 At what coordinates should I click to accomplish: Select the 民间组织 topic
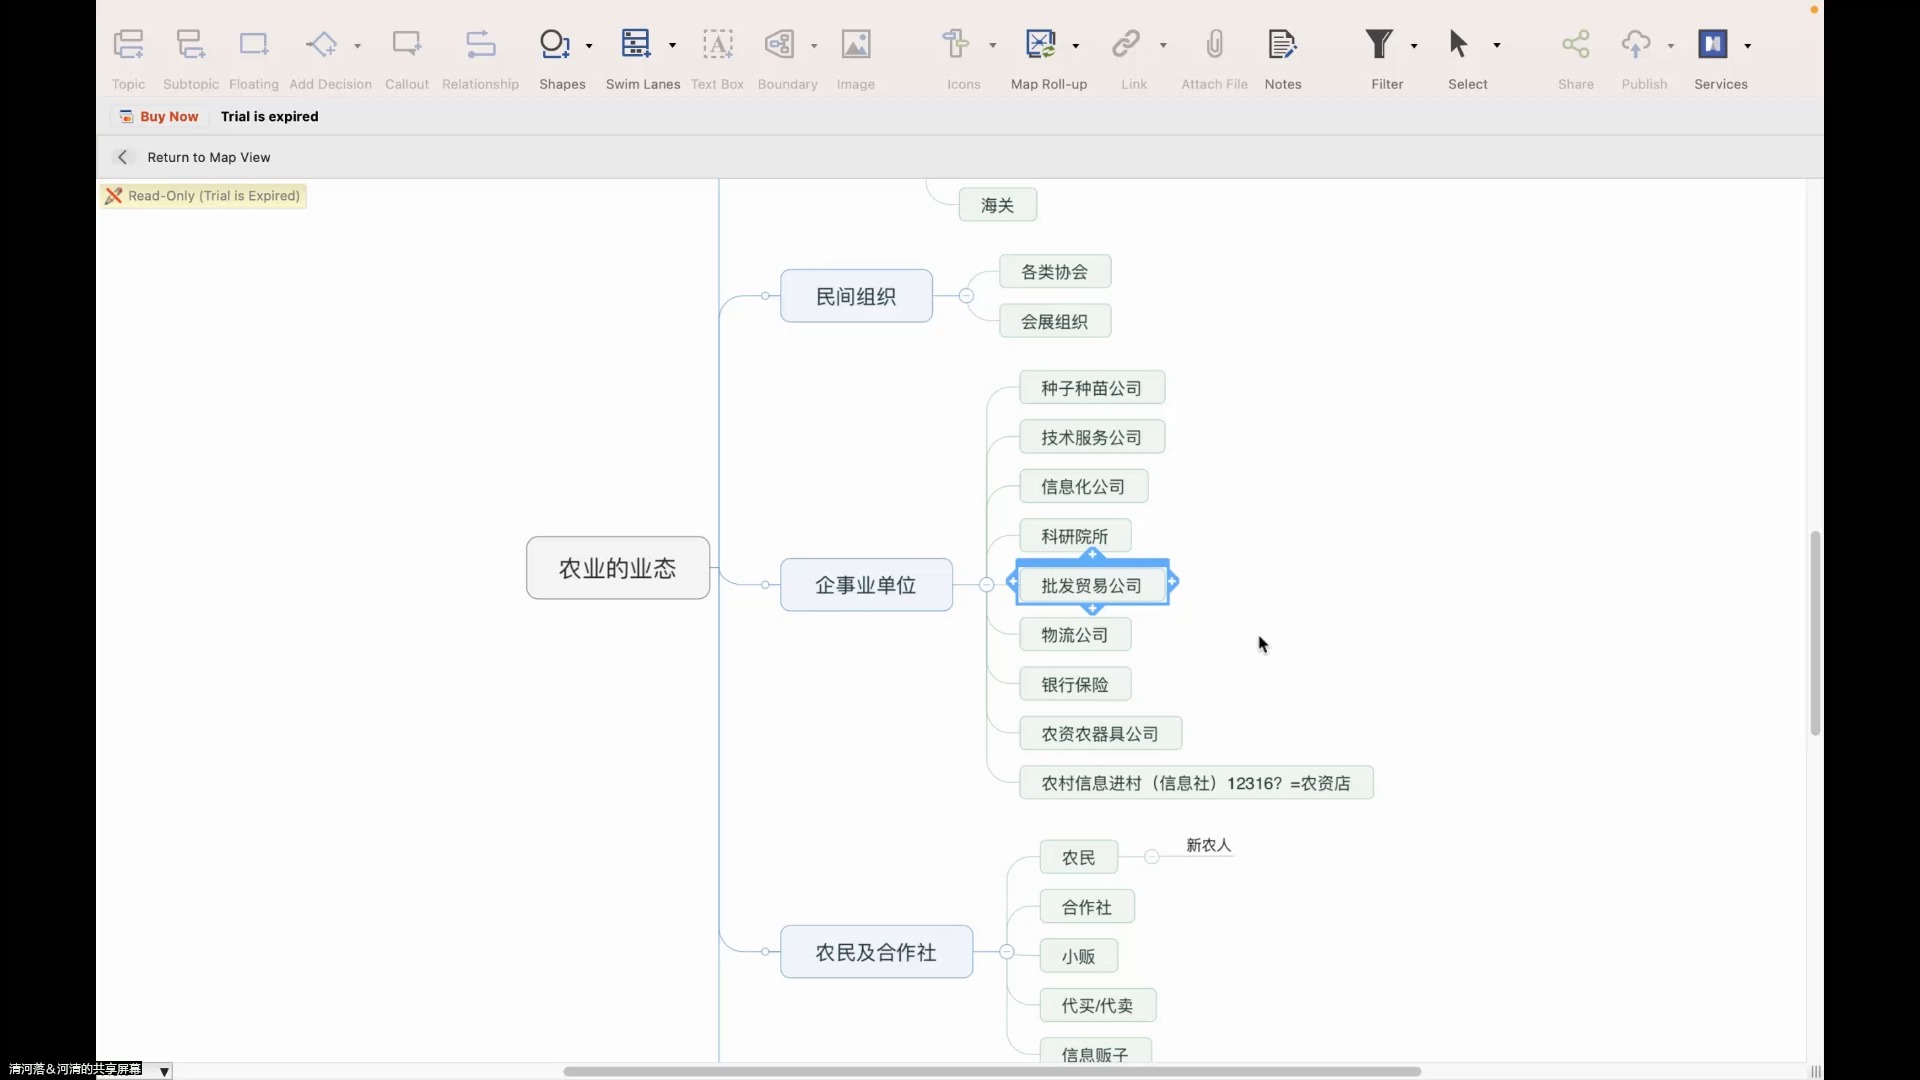coord(856,296)
